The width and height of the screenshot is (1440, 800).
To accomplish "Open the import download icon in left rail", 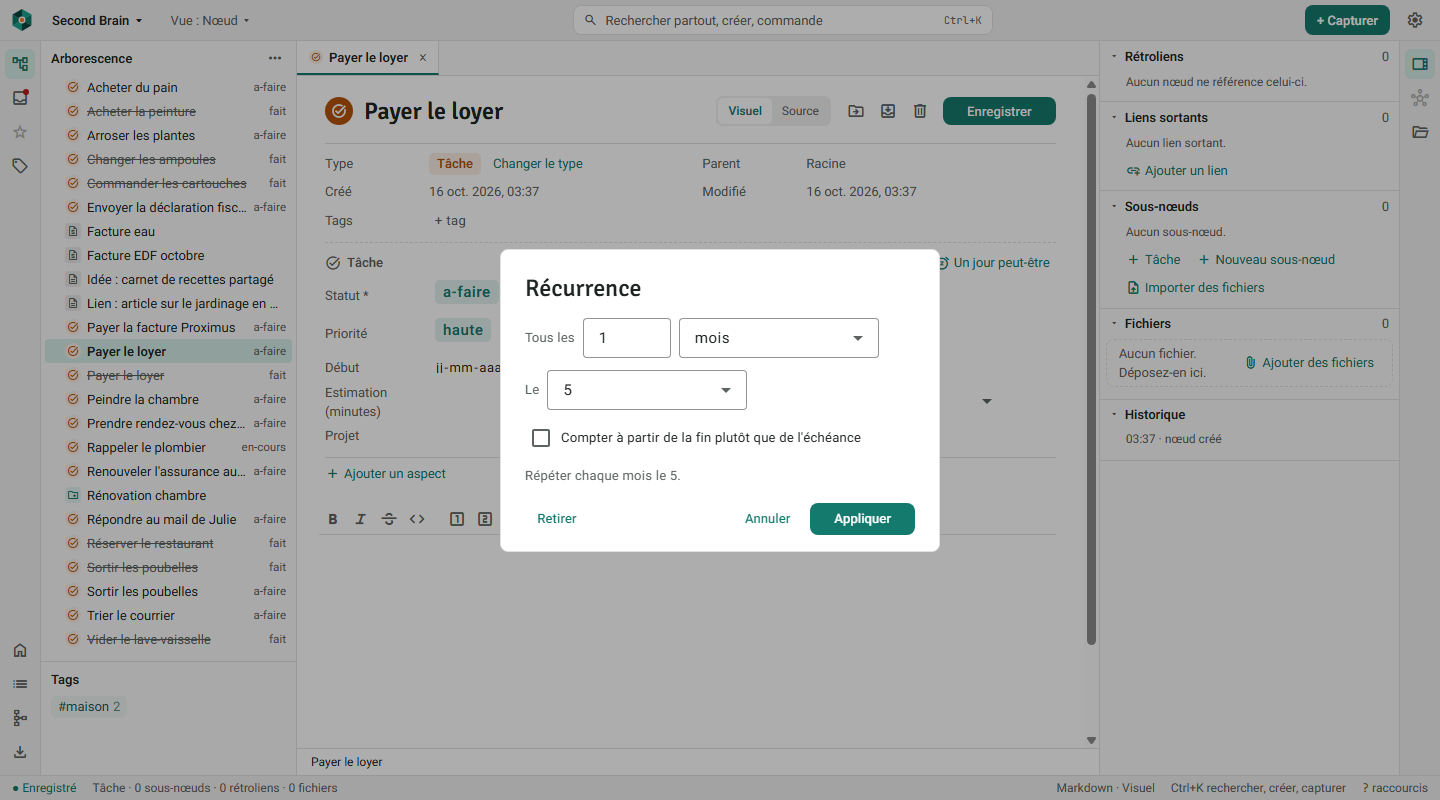I will 20,752.
